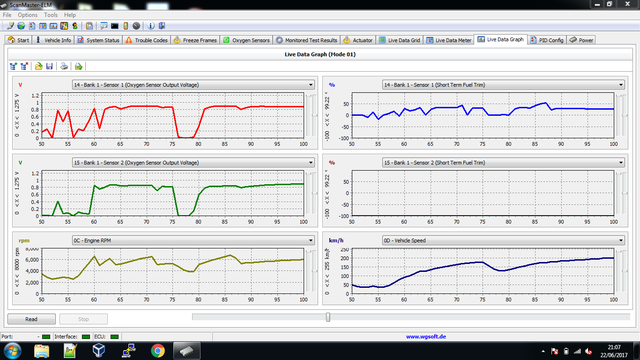
Task: Switch to the Live Data Grid tab
Action: click(x=400, y=40)
